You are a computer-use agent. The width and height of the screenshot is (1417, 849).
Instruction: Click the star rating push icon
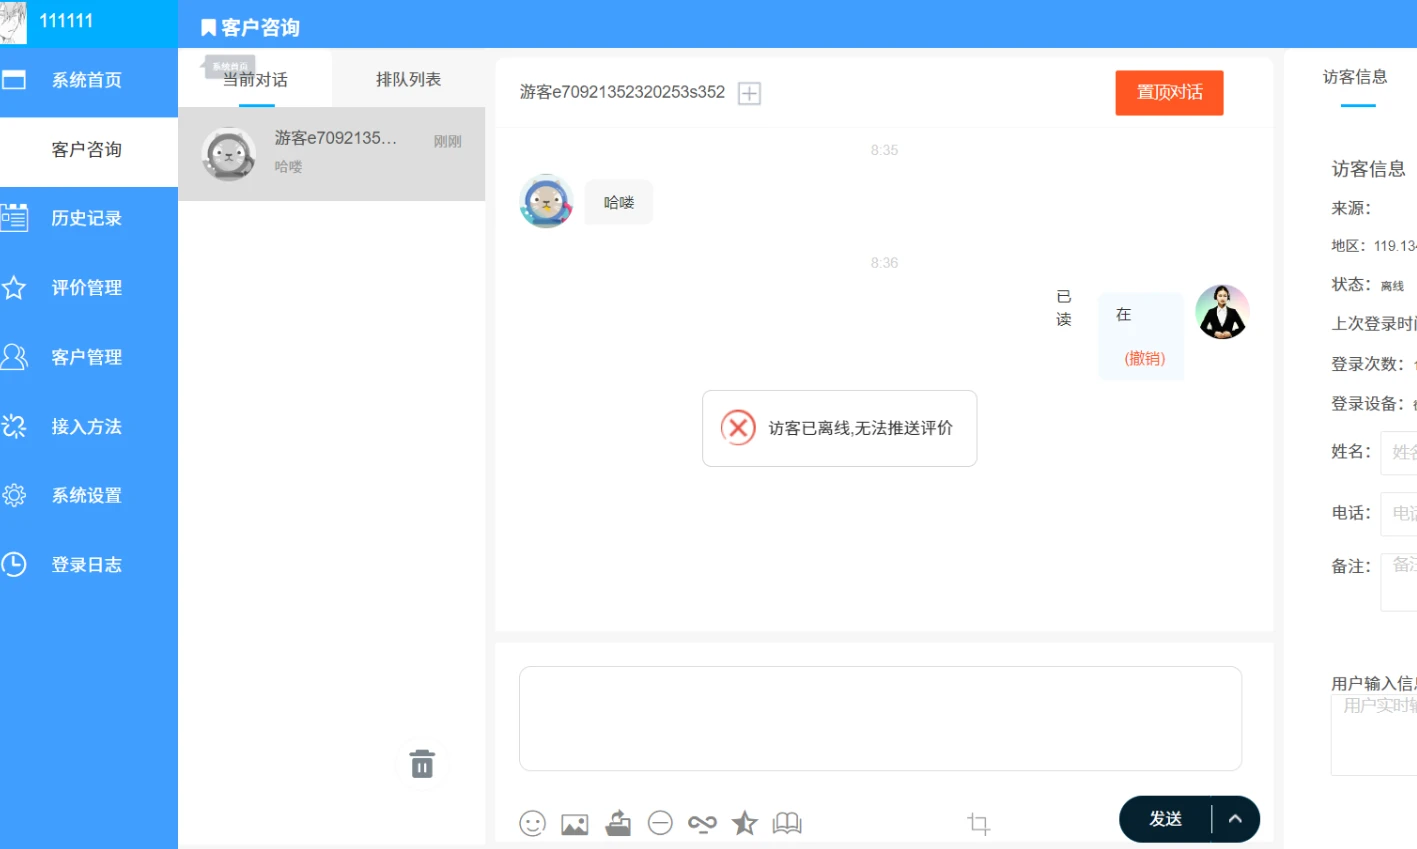click(x=744, y=823)
